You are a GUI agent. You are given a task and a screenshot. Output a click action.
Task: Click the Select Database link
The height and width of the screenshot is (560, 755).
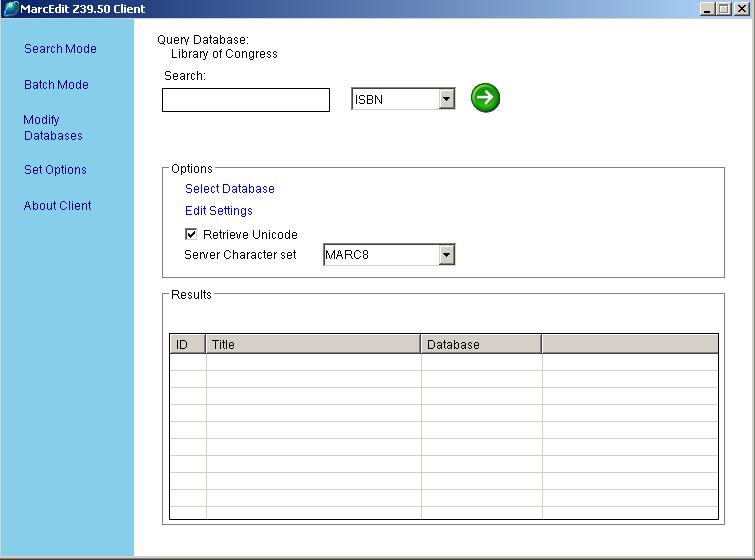(x=229, y=189)
